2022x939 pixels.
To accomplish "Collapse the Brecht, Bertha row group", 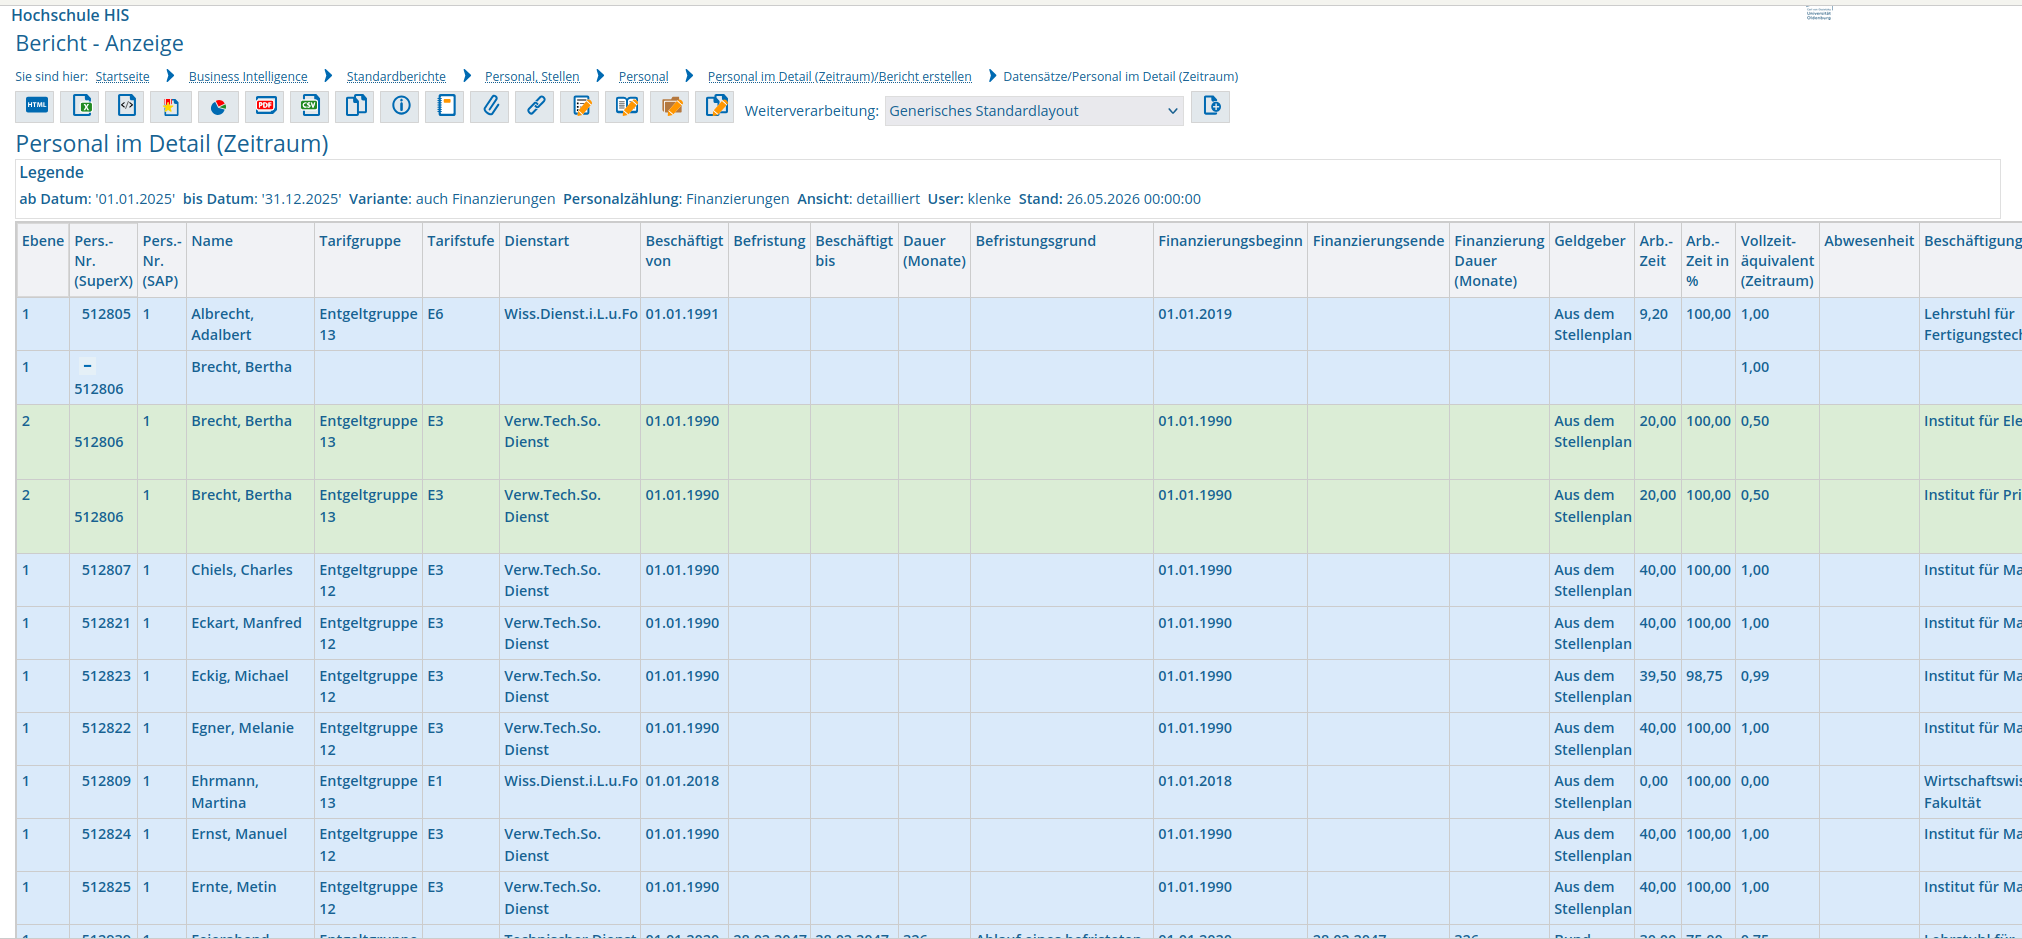I will (87, 366).
